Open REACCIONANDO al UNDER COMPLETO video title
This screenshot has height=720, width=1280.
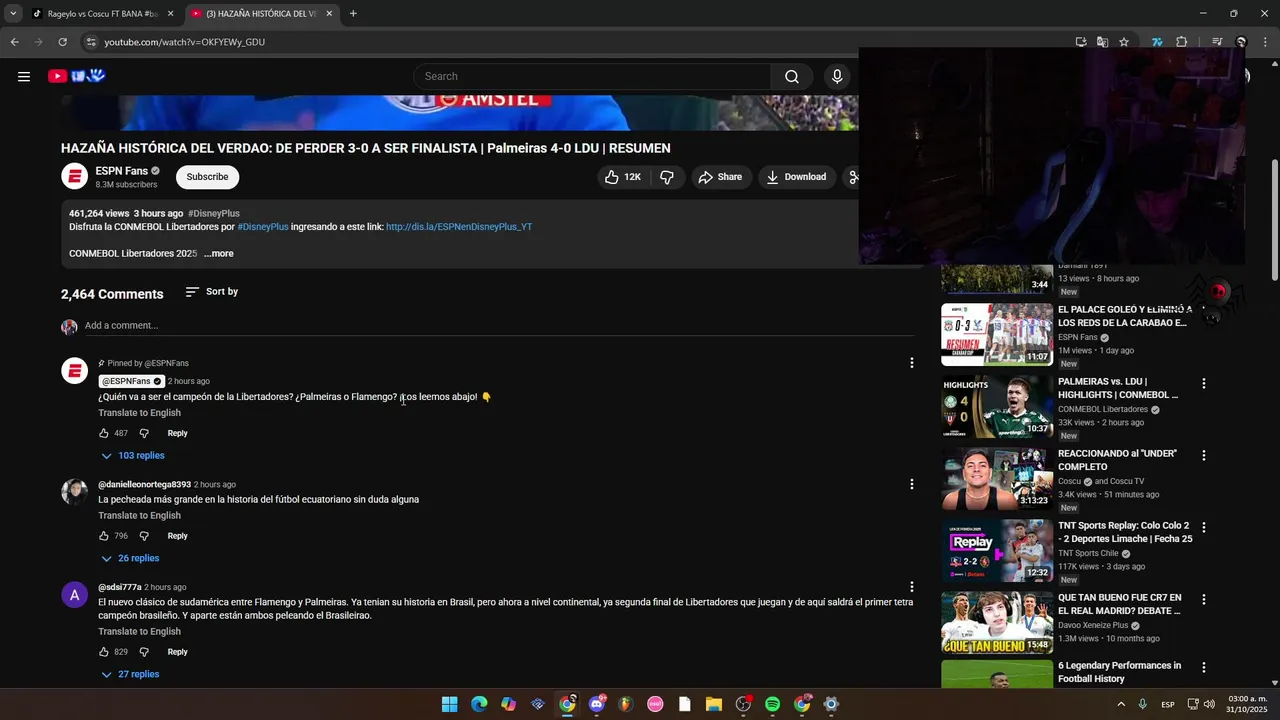click(1117, 460)
